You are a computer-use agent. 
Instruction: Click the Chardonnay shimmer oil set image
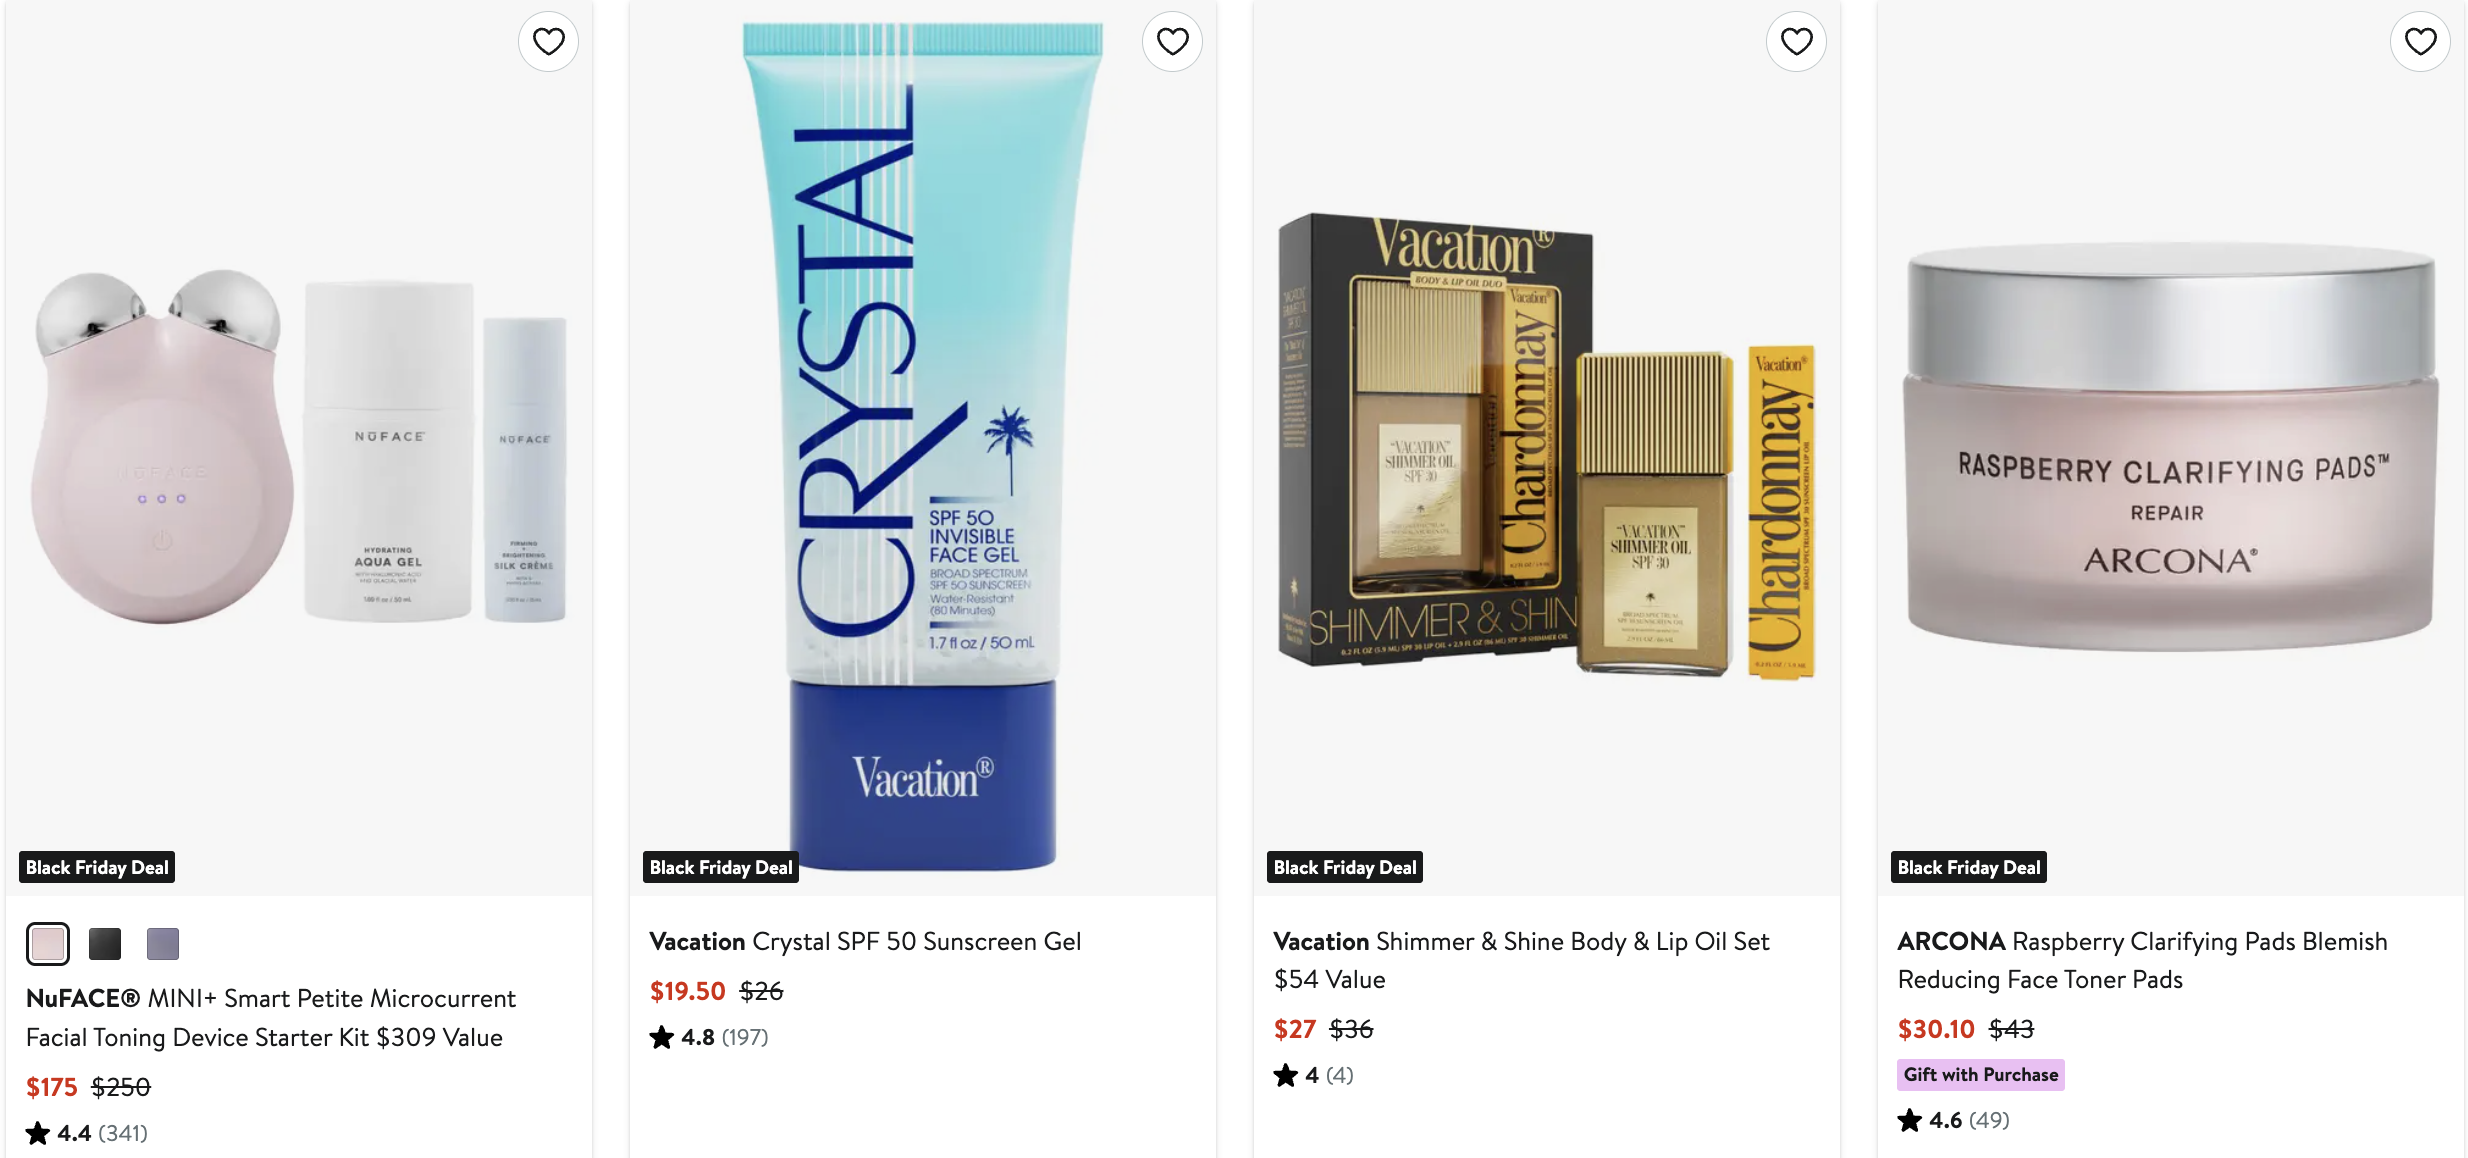tap(1547, 448)
